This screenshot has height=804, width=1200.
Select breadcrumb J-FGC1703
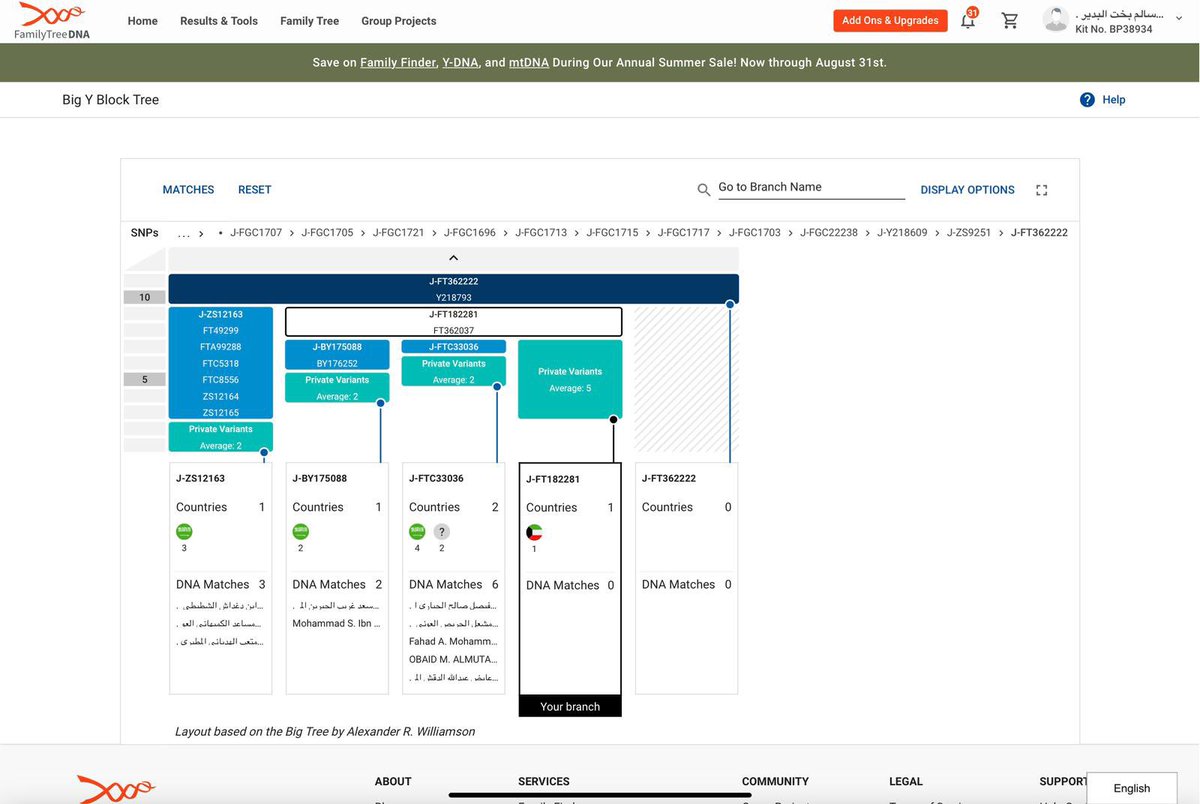pyautogui.click(x=755, y=233)
